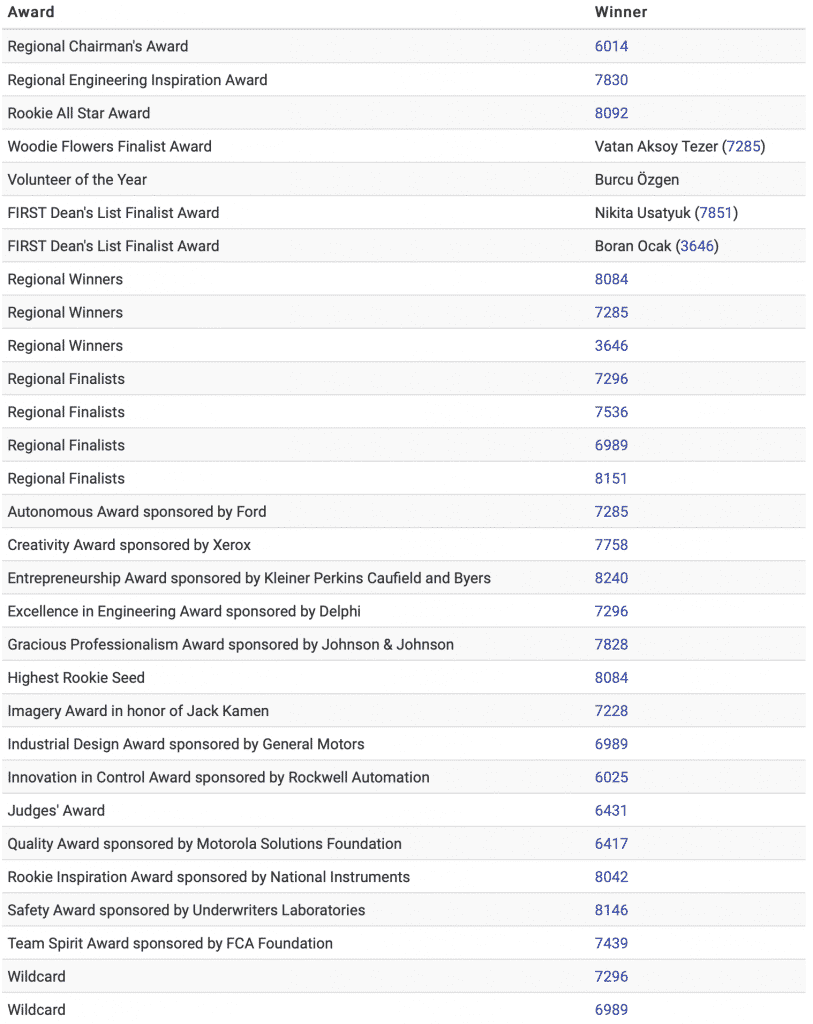Click Gracious Professionalism Award winner 7828
Viewport: 813px width, 1024px height.
tap(611, 645)
